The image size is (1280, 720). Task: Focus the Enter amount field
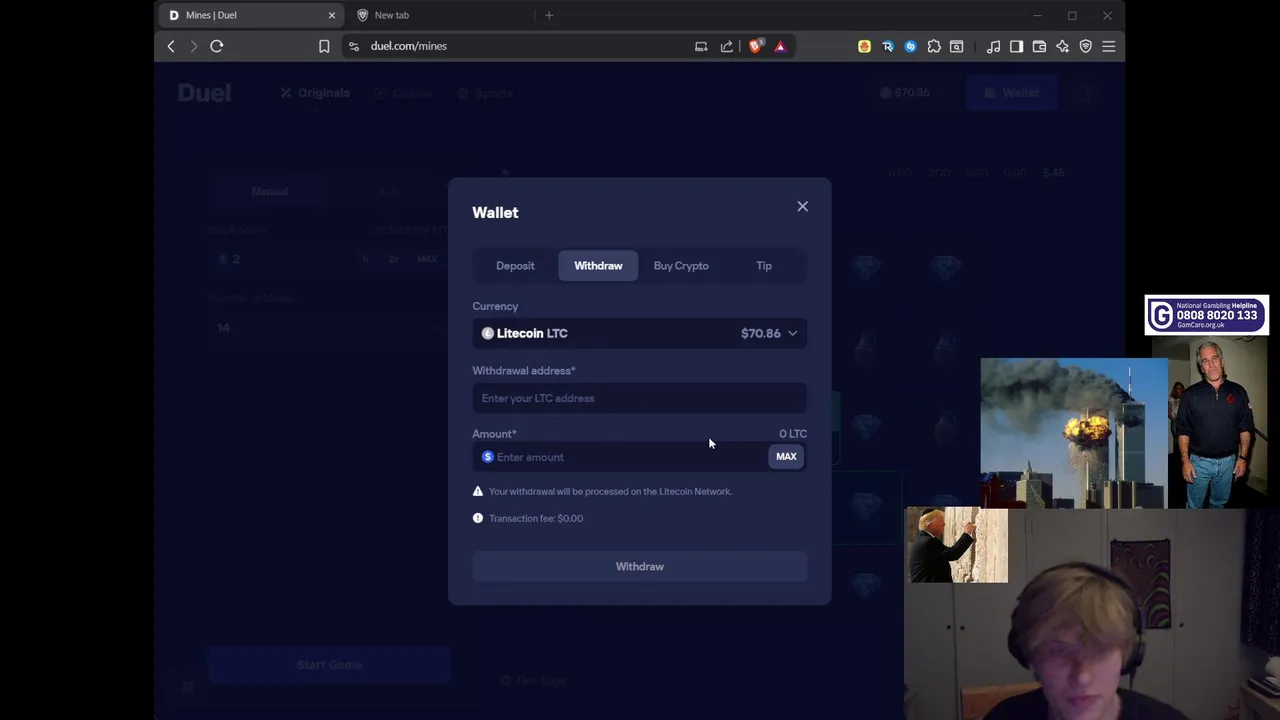(620, 457)
